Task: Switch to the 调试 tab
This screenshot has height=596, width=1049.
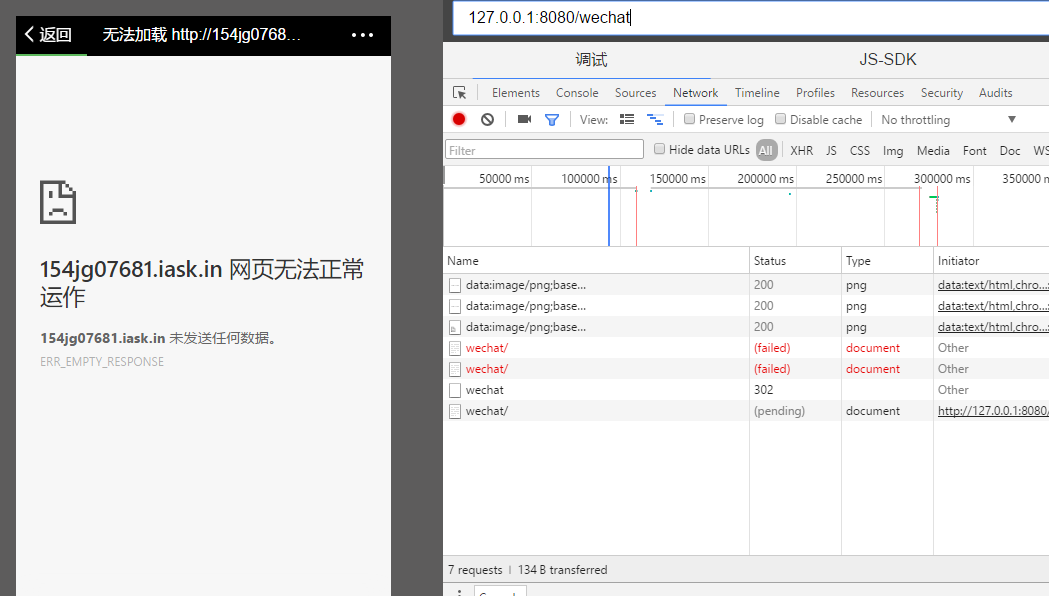Action: (x=591, y=60)
